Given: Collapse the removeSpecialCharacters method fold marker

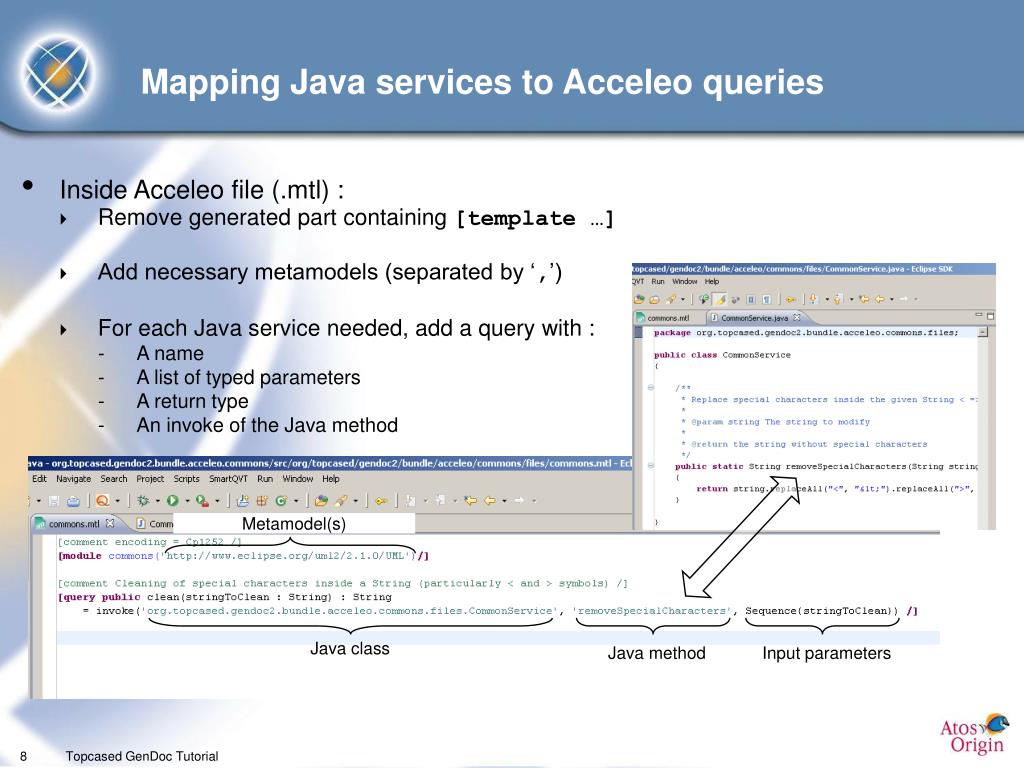Looking at the screenshot, I should pyautogui.click(x=650, y=466).
